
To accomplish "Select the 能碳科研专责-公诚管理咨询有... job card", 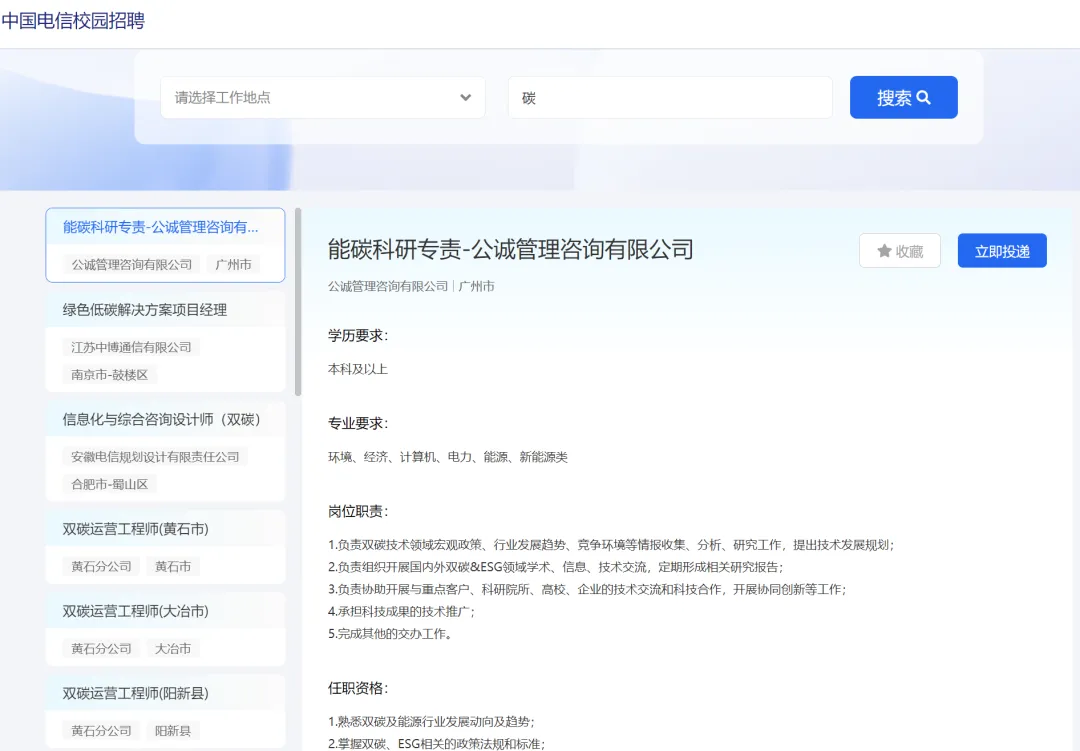I will (x=165, y=245).
